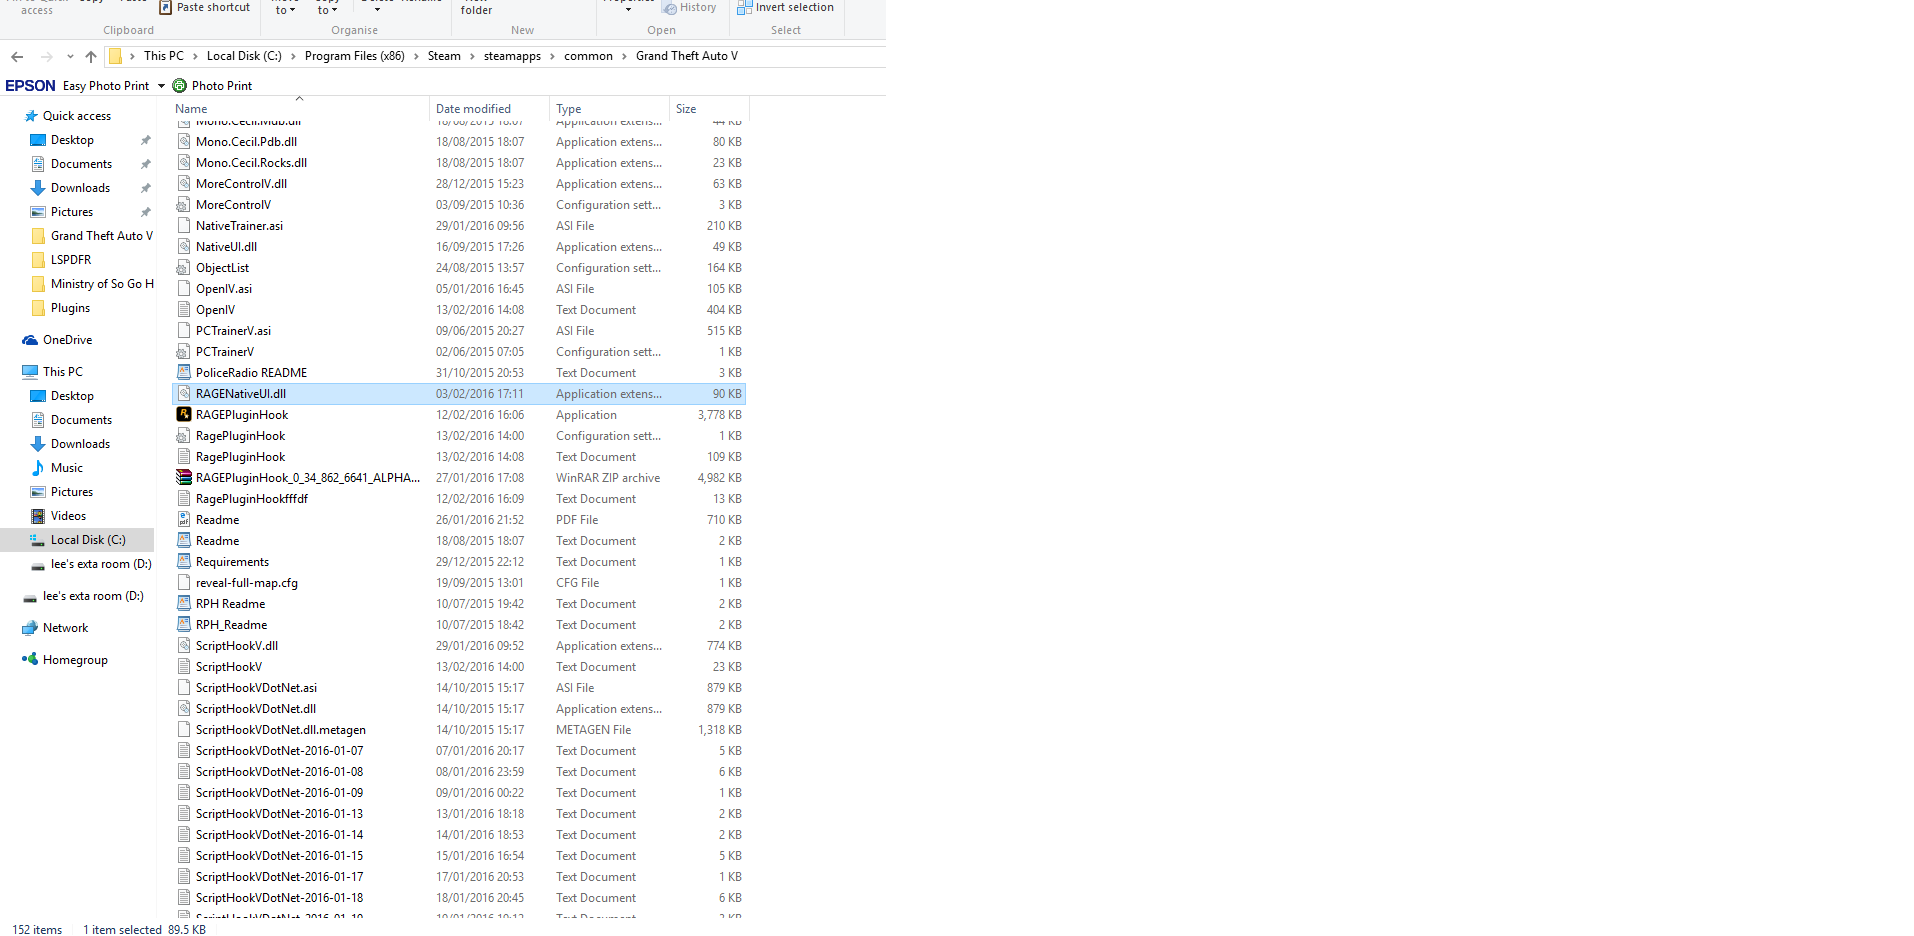
Task: Click the Videos film icon
Action: (x=38, y=516)
